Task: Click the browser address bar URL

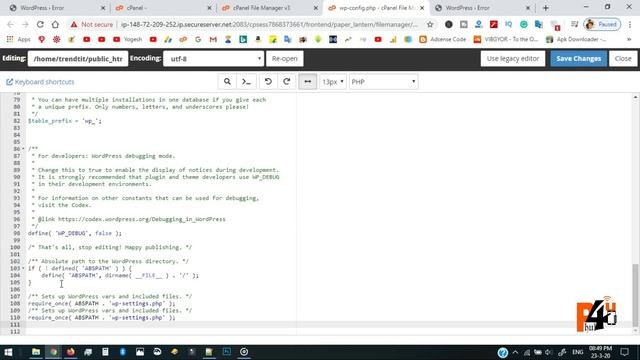Action: tap(269, 24)
